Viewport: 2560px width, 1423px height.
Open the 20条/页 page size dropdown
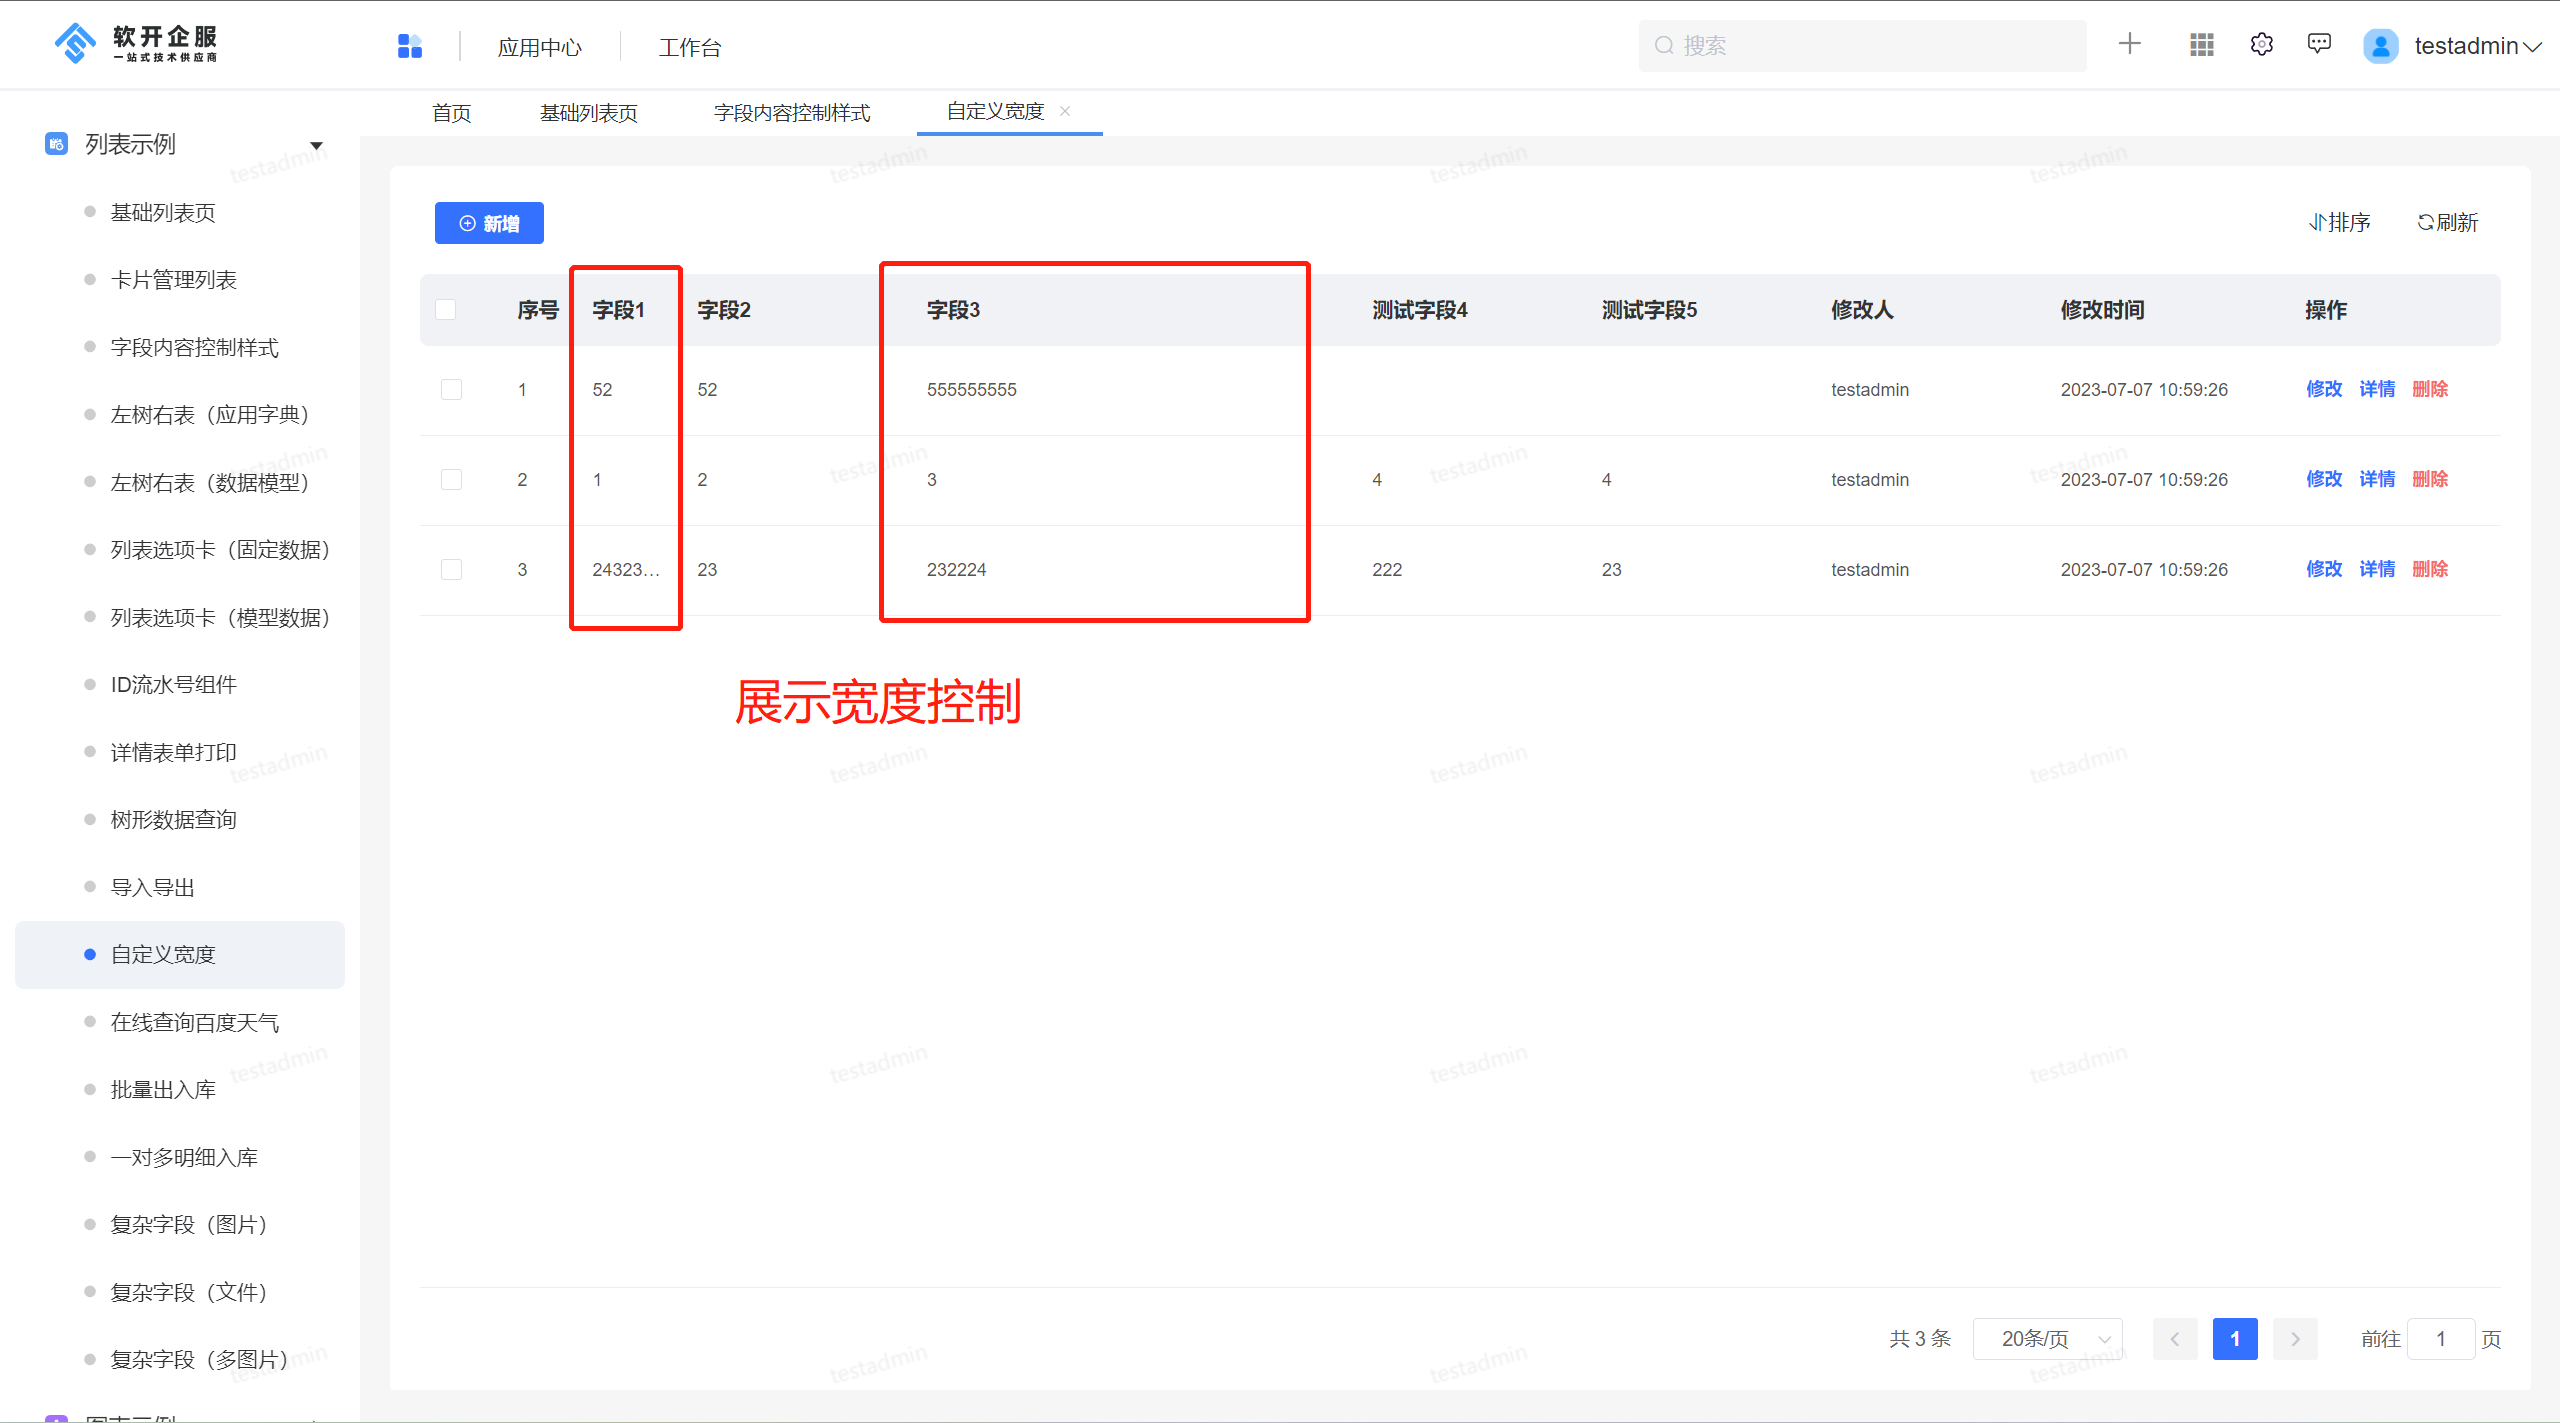2046,1338
